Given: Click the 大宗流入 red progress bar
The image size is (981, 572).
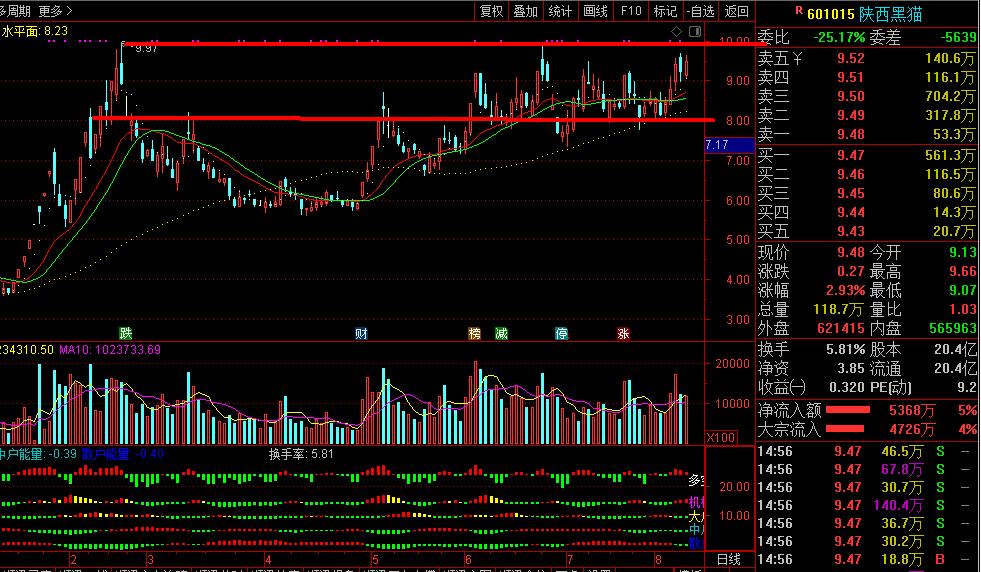Looking at the screenshot, I should [845, 429].
